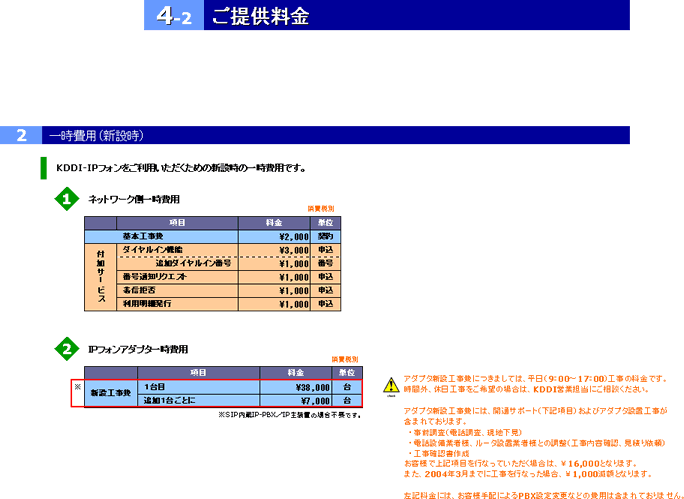The height and width of the screenshot is (499, 684).
Task: Click the section number 2 badge
Action: tap(21, 135)
